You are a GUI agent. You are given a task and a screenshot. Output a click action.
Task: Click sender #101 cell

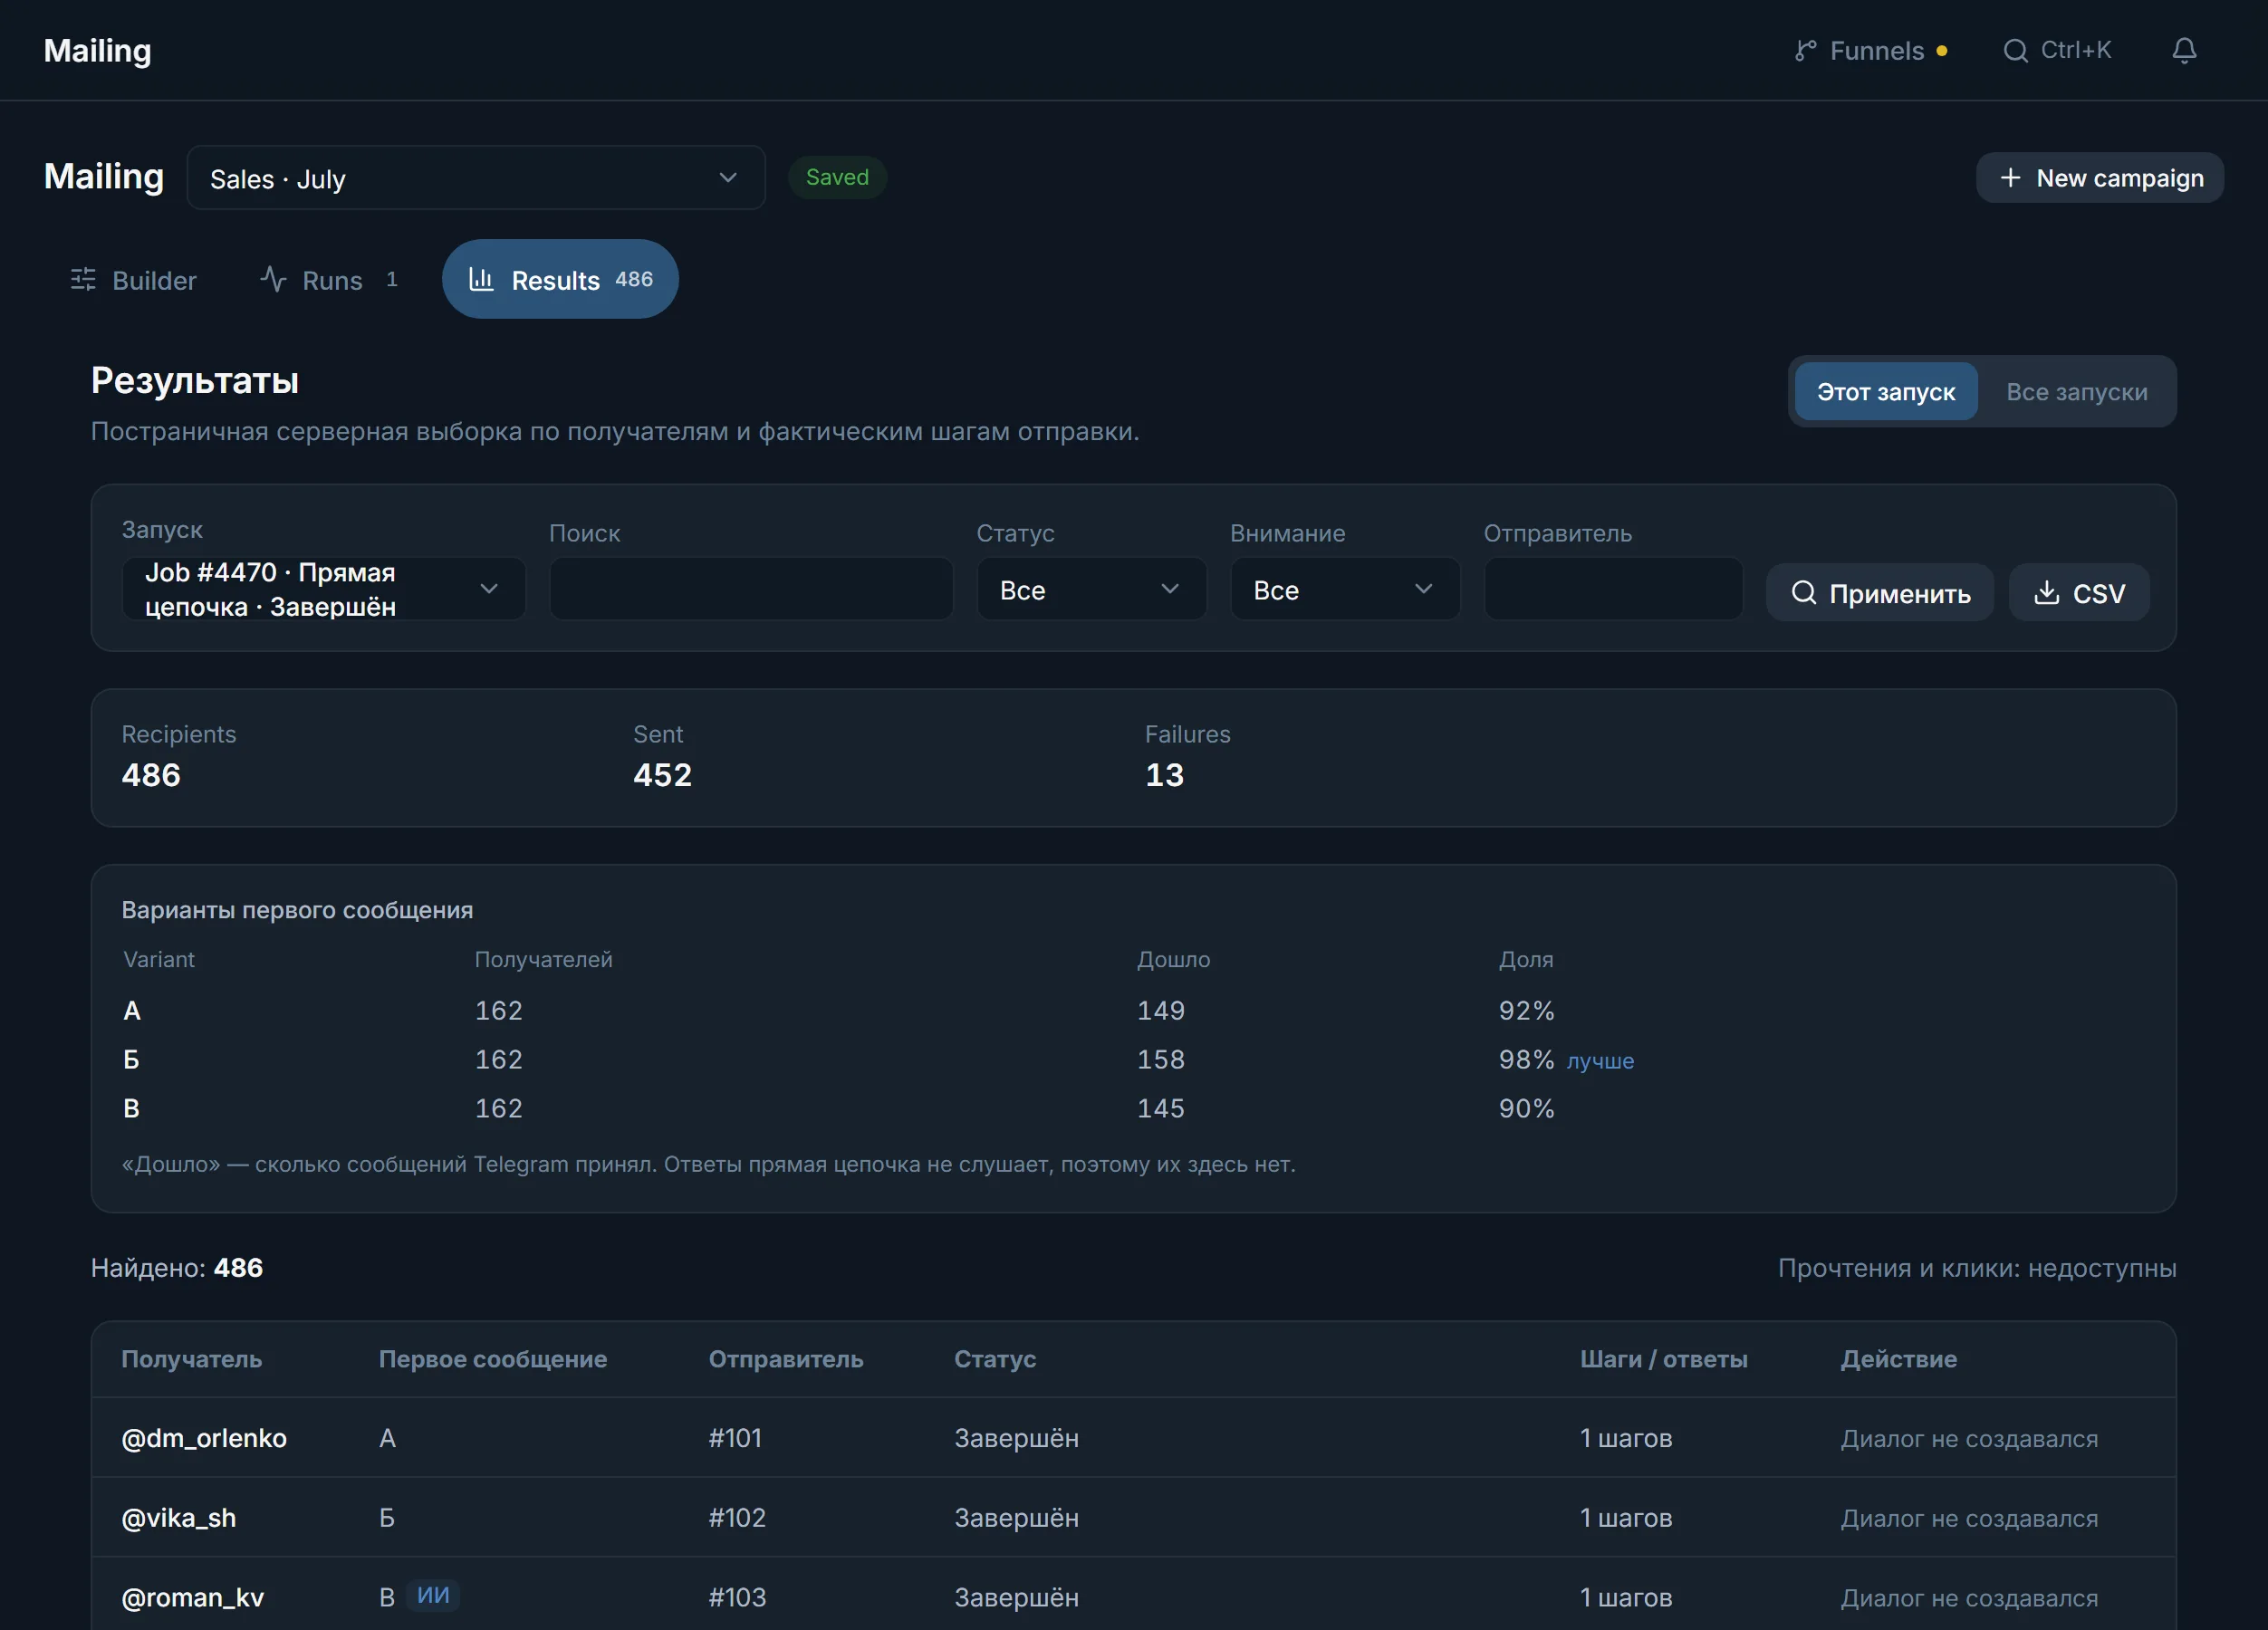pyautogui.click(x=735, y=1438)
